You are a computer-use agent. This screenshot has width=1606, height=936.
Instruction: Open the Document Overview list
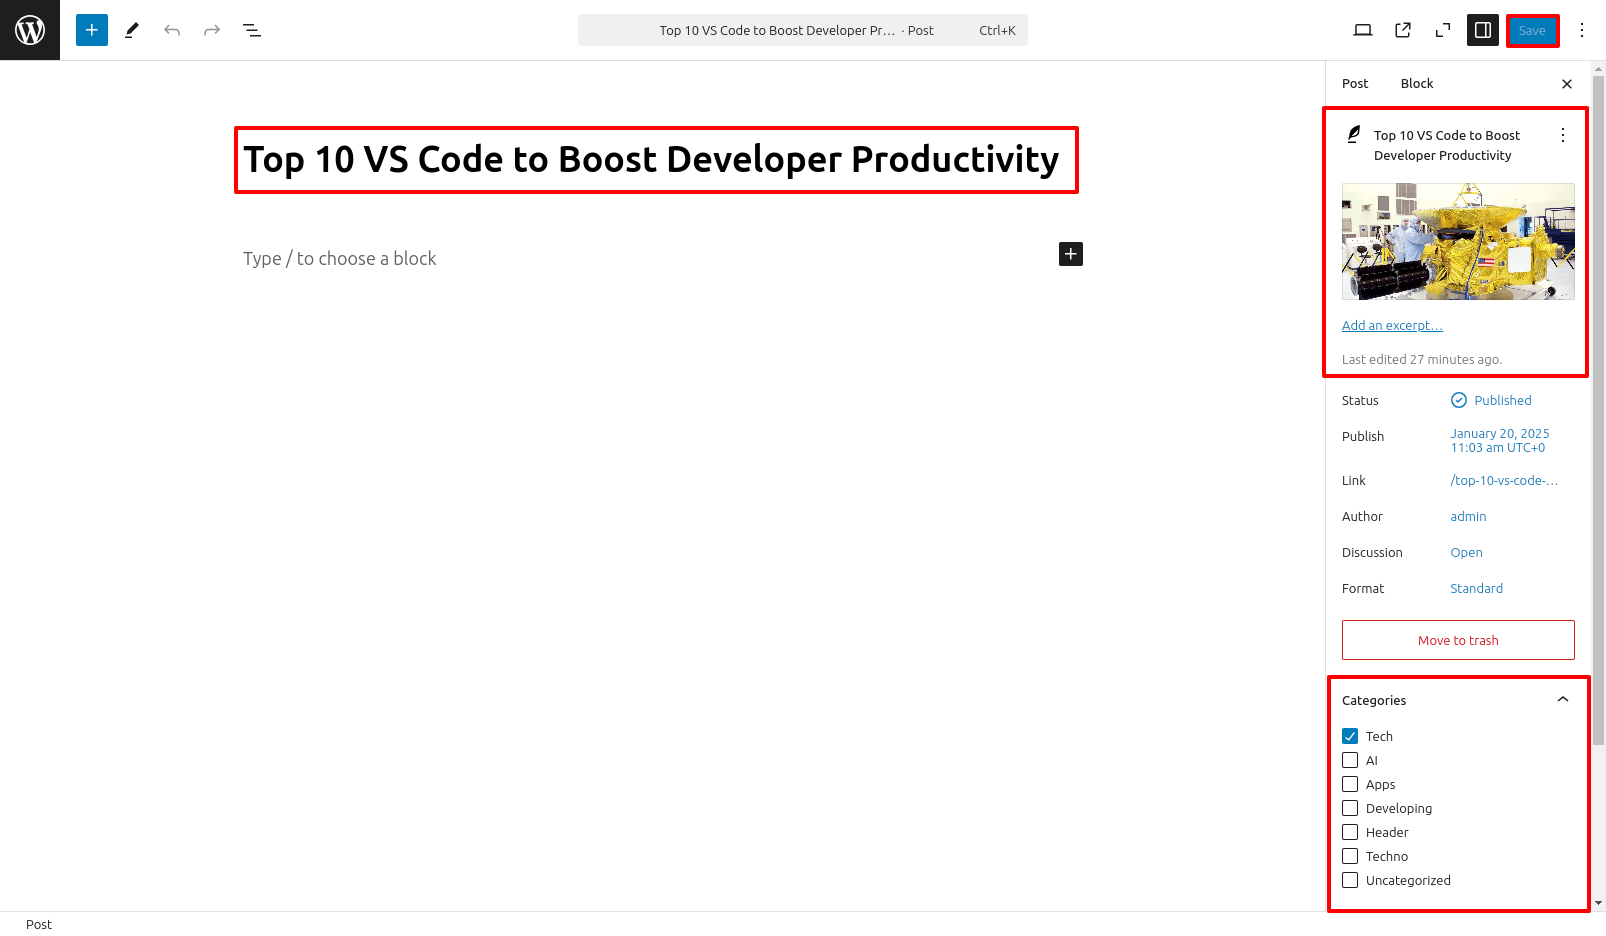(252, 30)
